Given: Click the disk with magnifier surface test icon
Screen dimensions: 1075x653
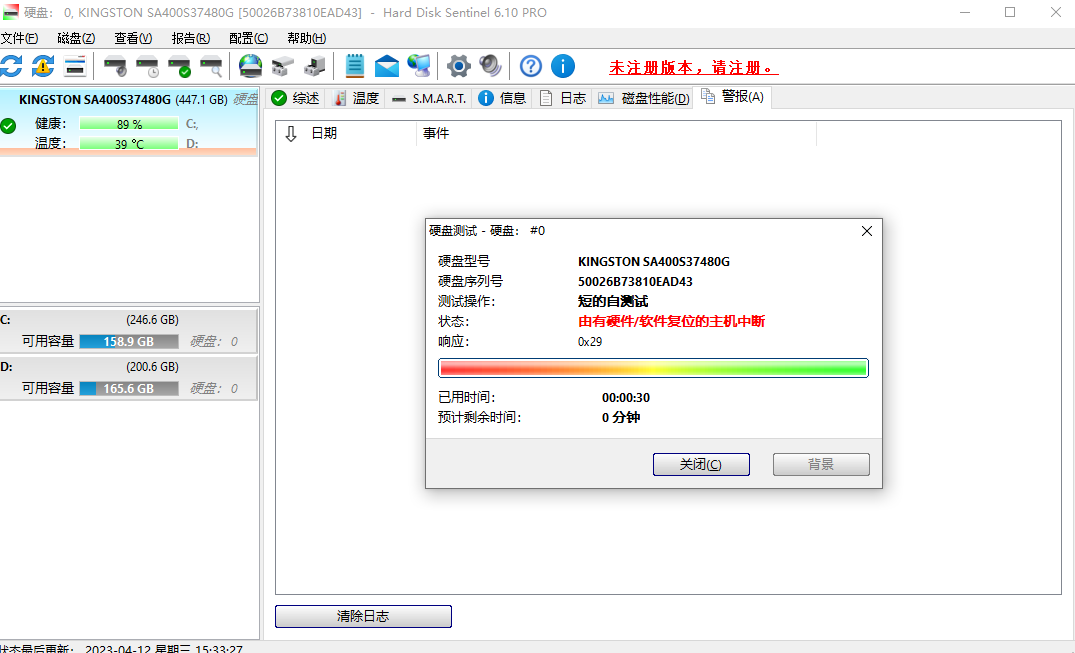Looking at the screenshot, I should [x=211, y=67].
